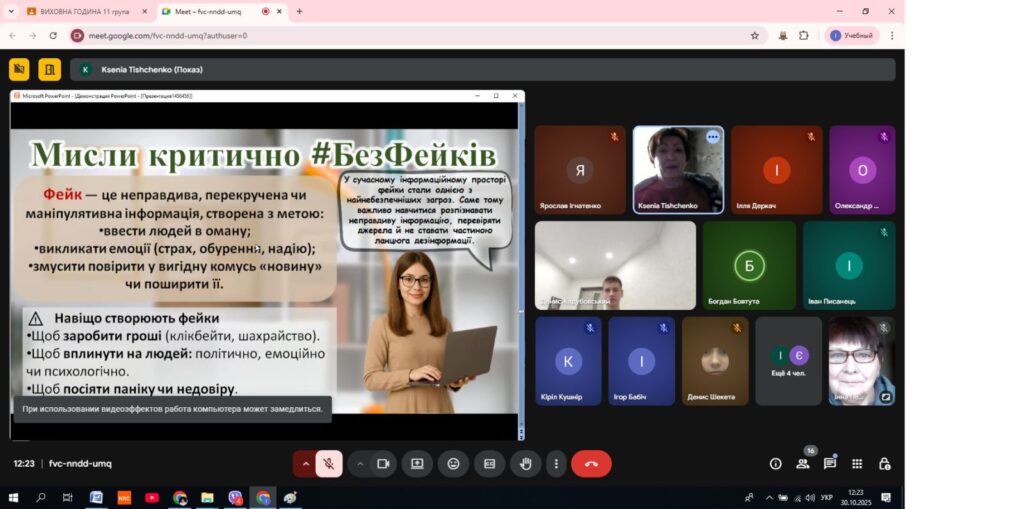The image size is (1024, 509).
Task: Click the Учебный profile button
Action: click(851, 35)
